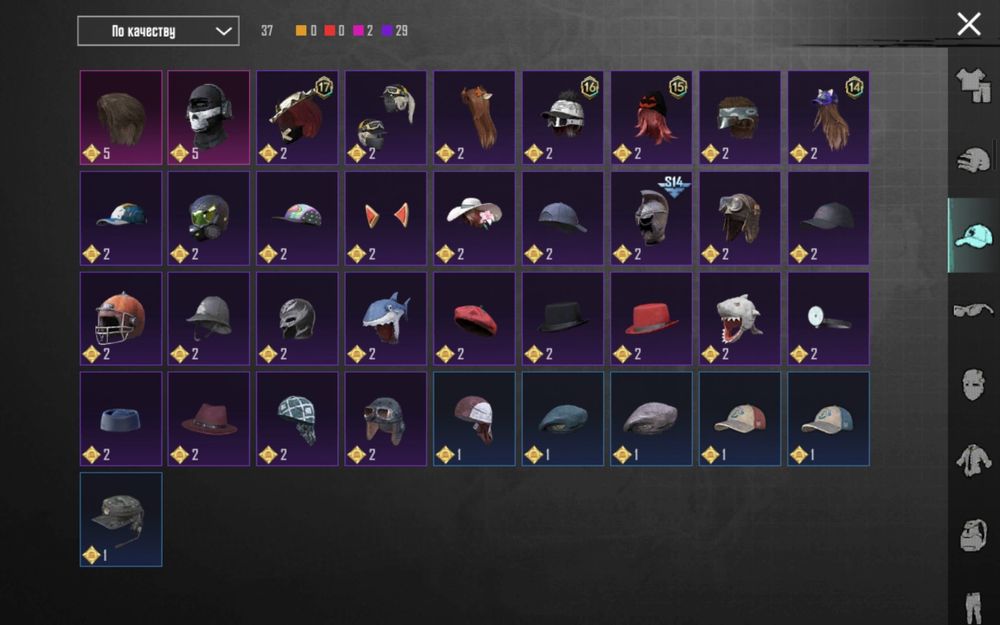The height and width of the screenshot is (625, 1000).
Task: Select the S14 knight helmet item
Action: point(651,218)
